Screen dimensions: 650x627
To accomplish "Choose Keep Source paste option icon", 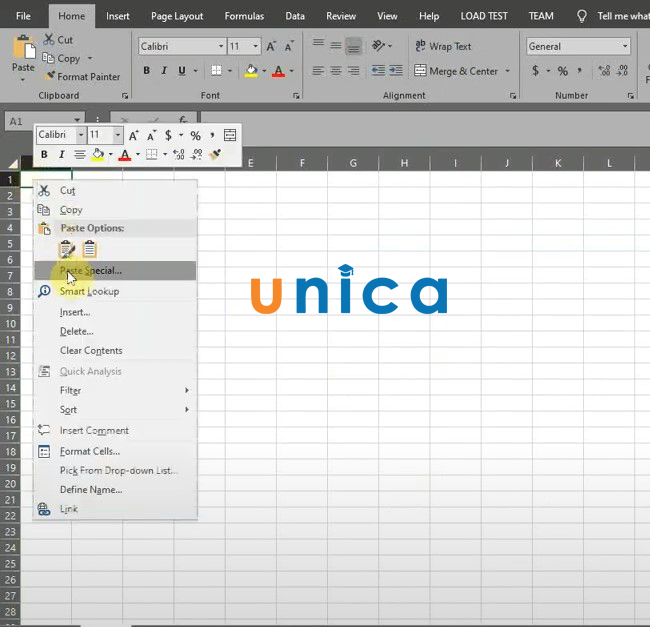I will (x=67, y=249).
